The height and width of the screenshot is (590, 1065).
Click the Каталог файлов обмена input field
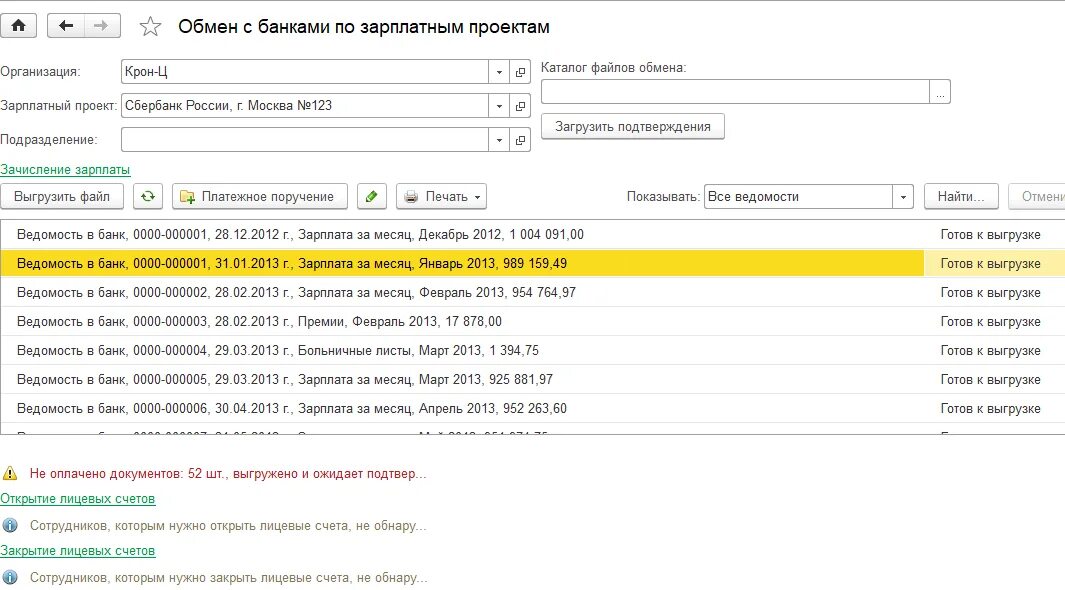[736, 92]
